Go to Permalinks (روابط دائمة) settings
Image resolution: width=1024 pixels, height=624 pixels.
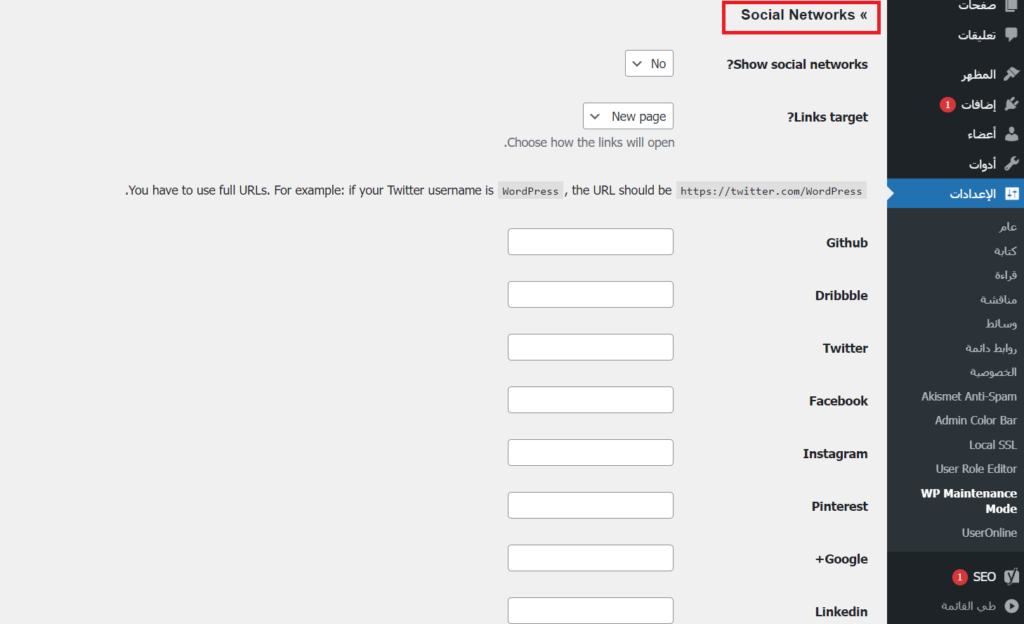tap(991, 348)
